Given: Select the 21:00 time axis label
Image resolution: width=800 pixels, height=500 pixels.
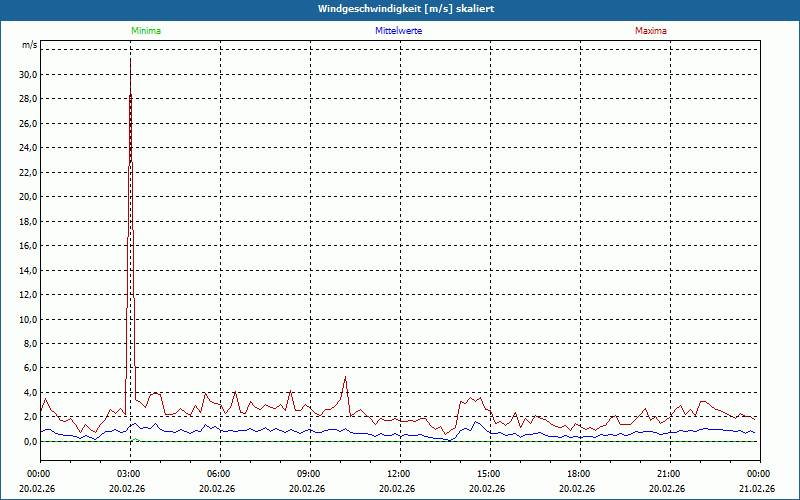Looking at the screenshot, I should (x=670, y=474).
